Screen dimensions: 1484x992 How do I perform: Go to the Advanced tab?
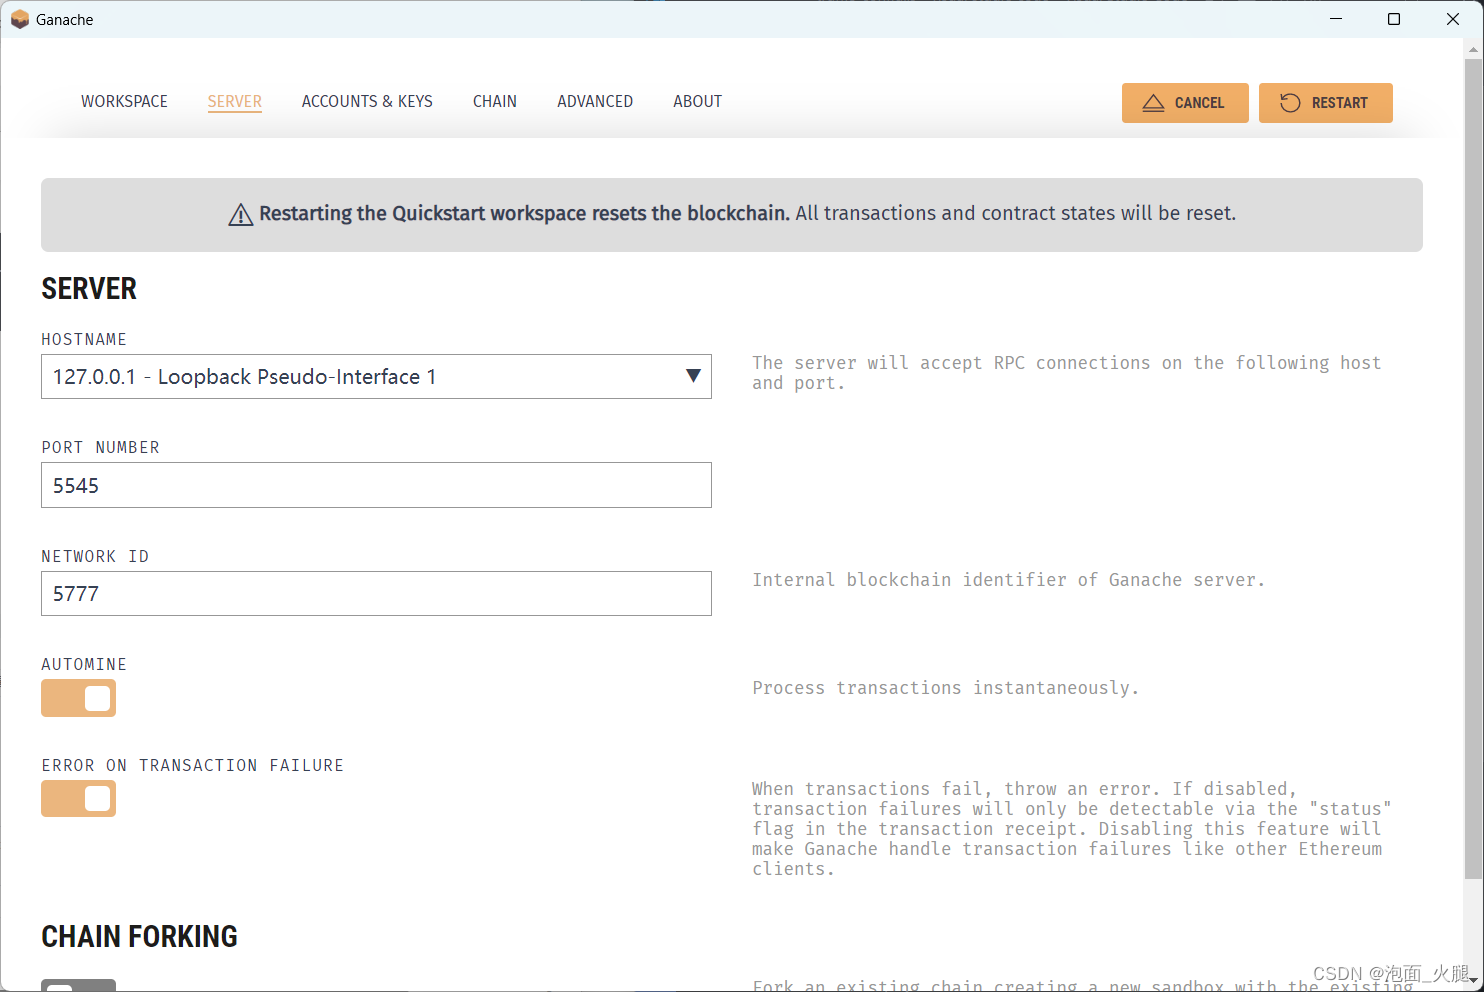point(595,101)
